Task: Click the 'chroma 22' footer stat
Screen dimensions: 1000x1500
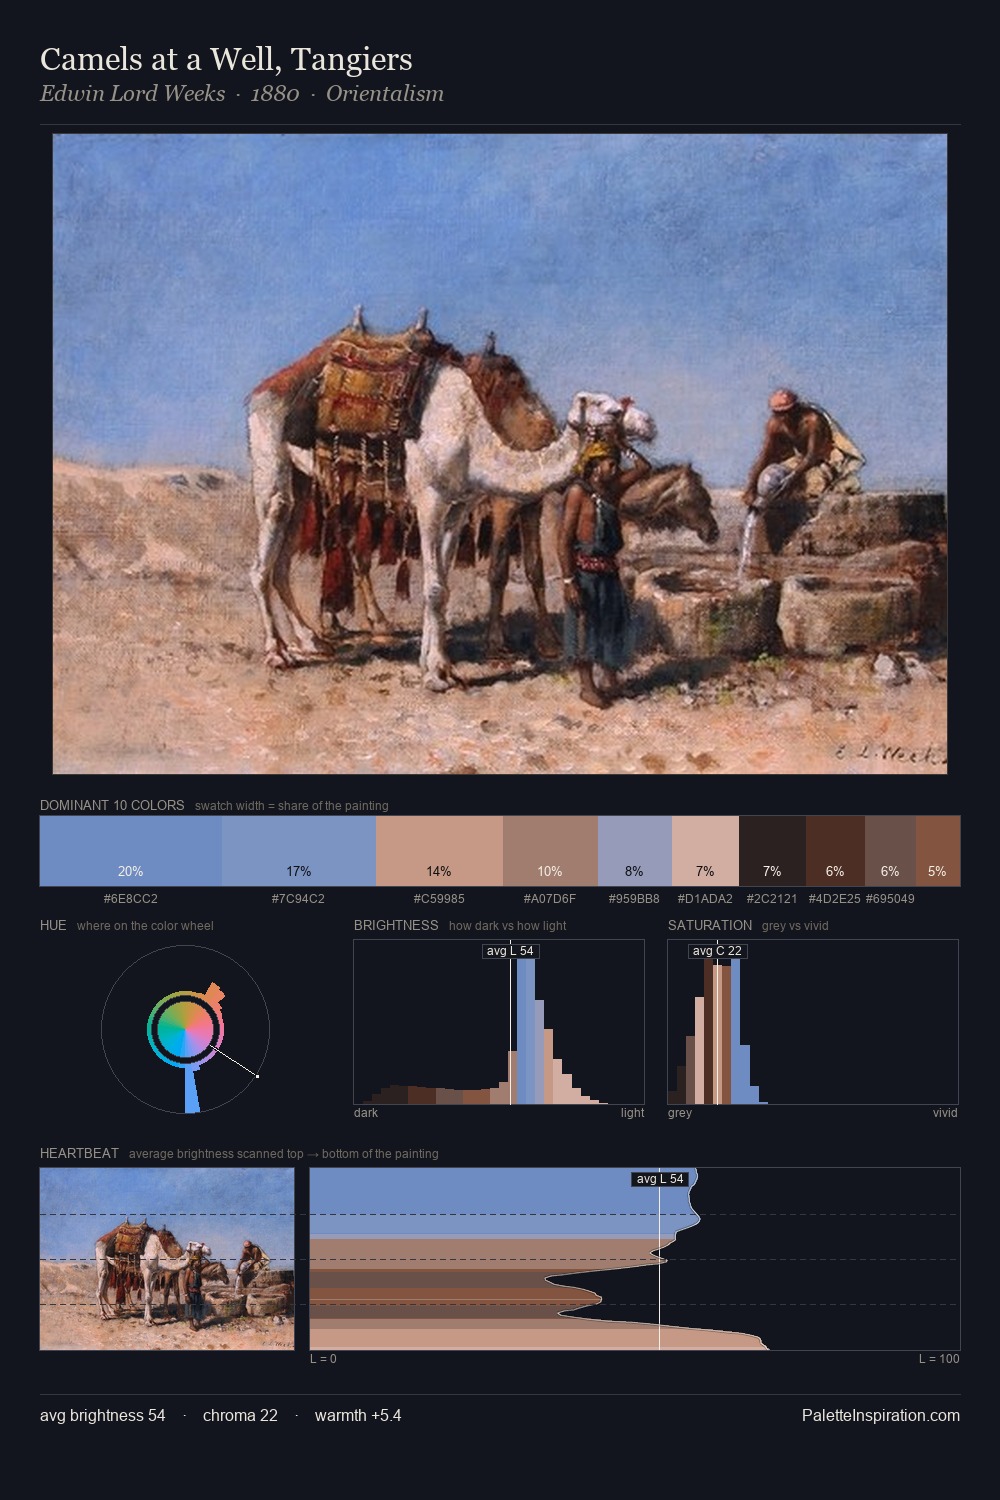Action: (x=240, y=1415)
